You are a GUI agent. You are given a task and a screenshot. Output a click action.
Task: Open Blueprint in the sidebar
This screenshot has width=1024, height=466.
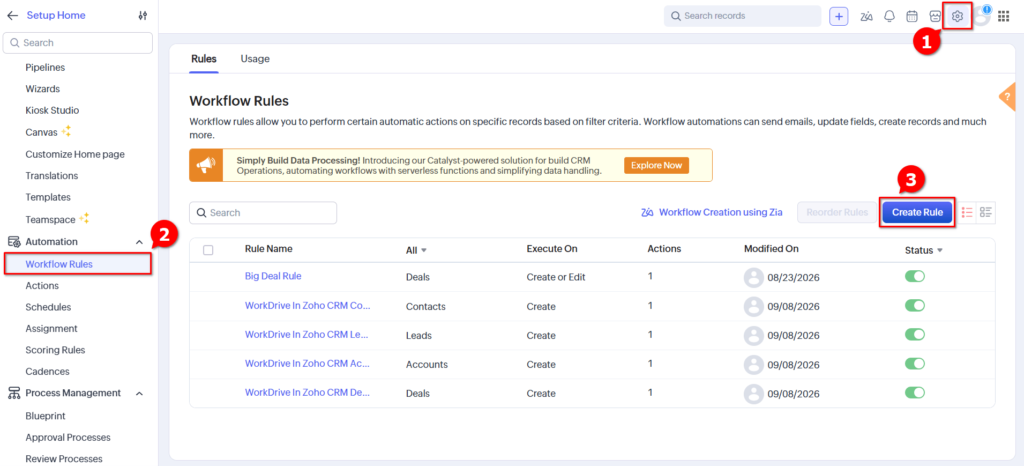tap(45, 416)
